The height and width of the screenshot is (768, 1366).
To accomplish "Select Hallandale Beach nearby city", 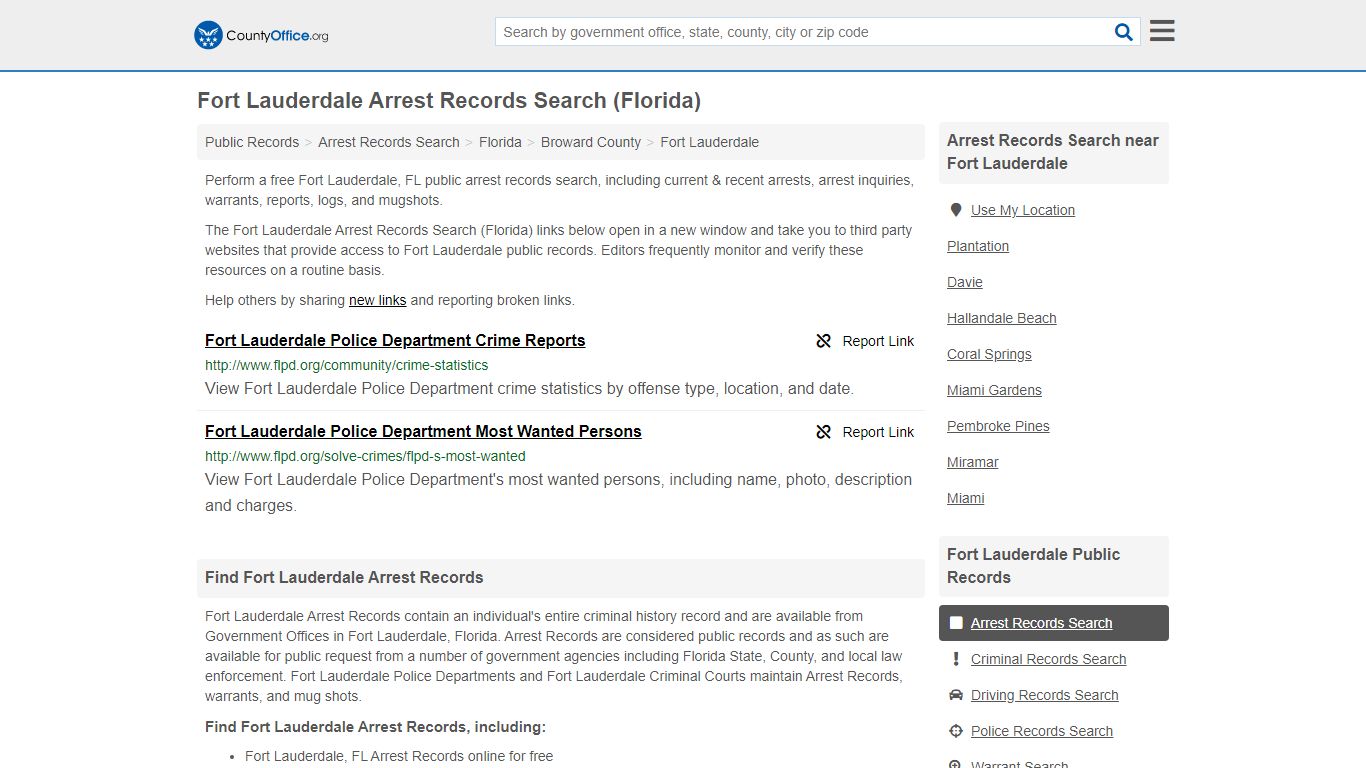I will tap(1002, 318).
